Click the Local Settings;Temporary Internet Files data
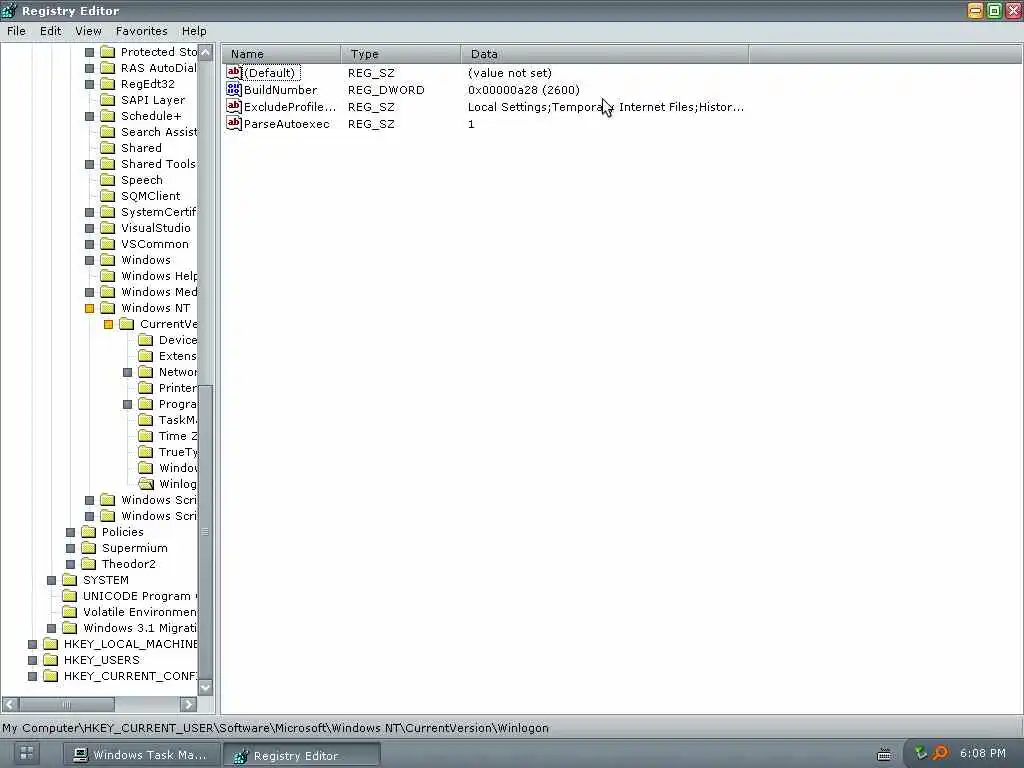 [605, 106]
